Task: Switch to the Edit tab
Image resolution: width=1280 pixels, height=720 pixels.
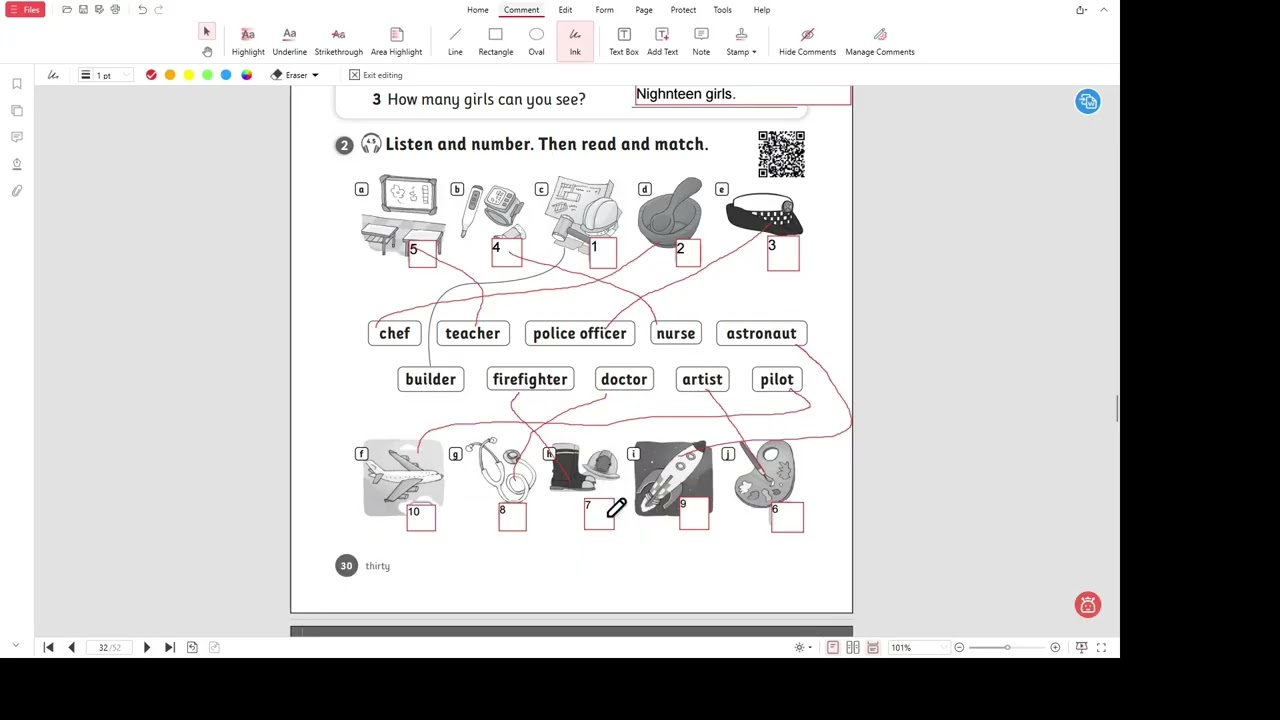Action: coord(565,10)
